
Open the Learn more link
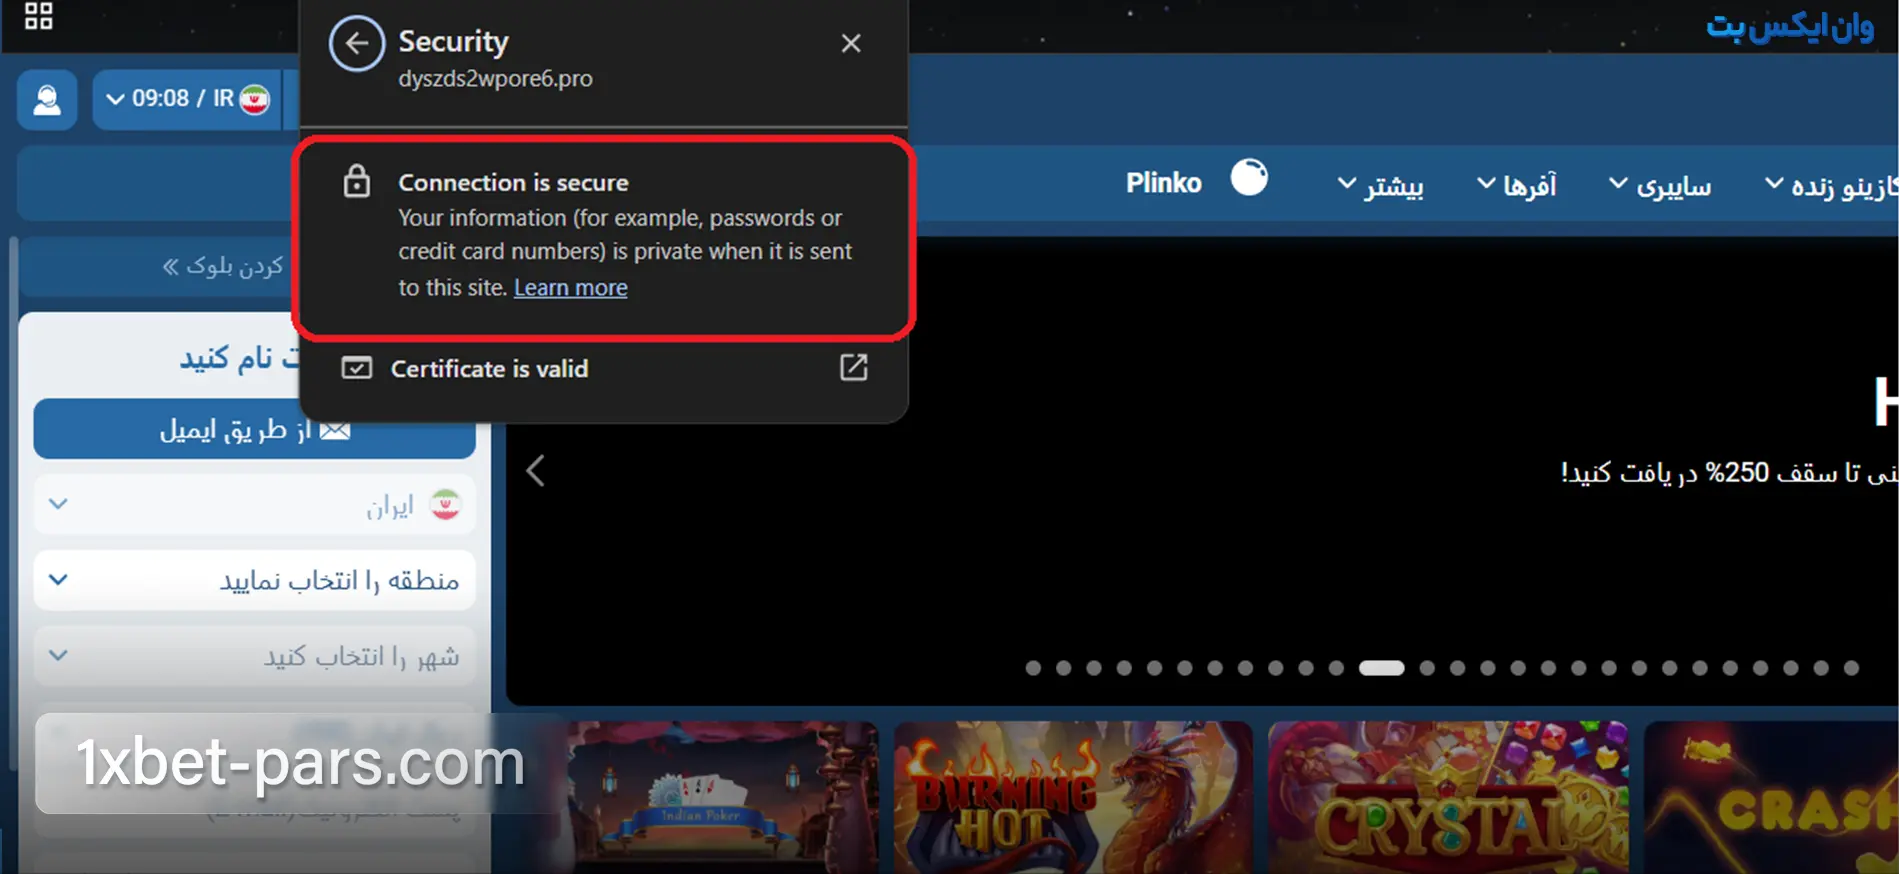pyautogui.click(x=570, y=288)
